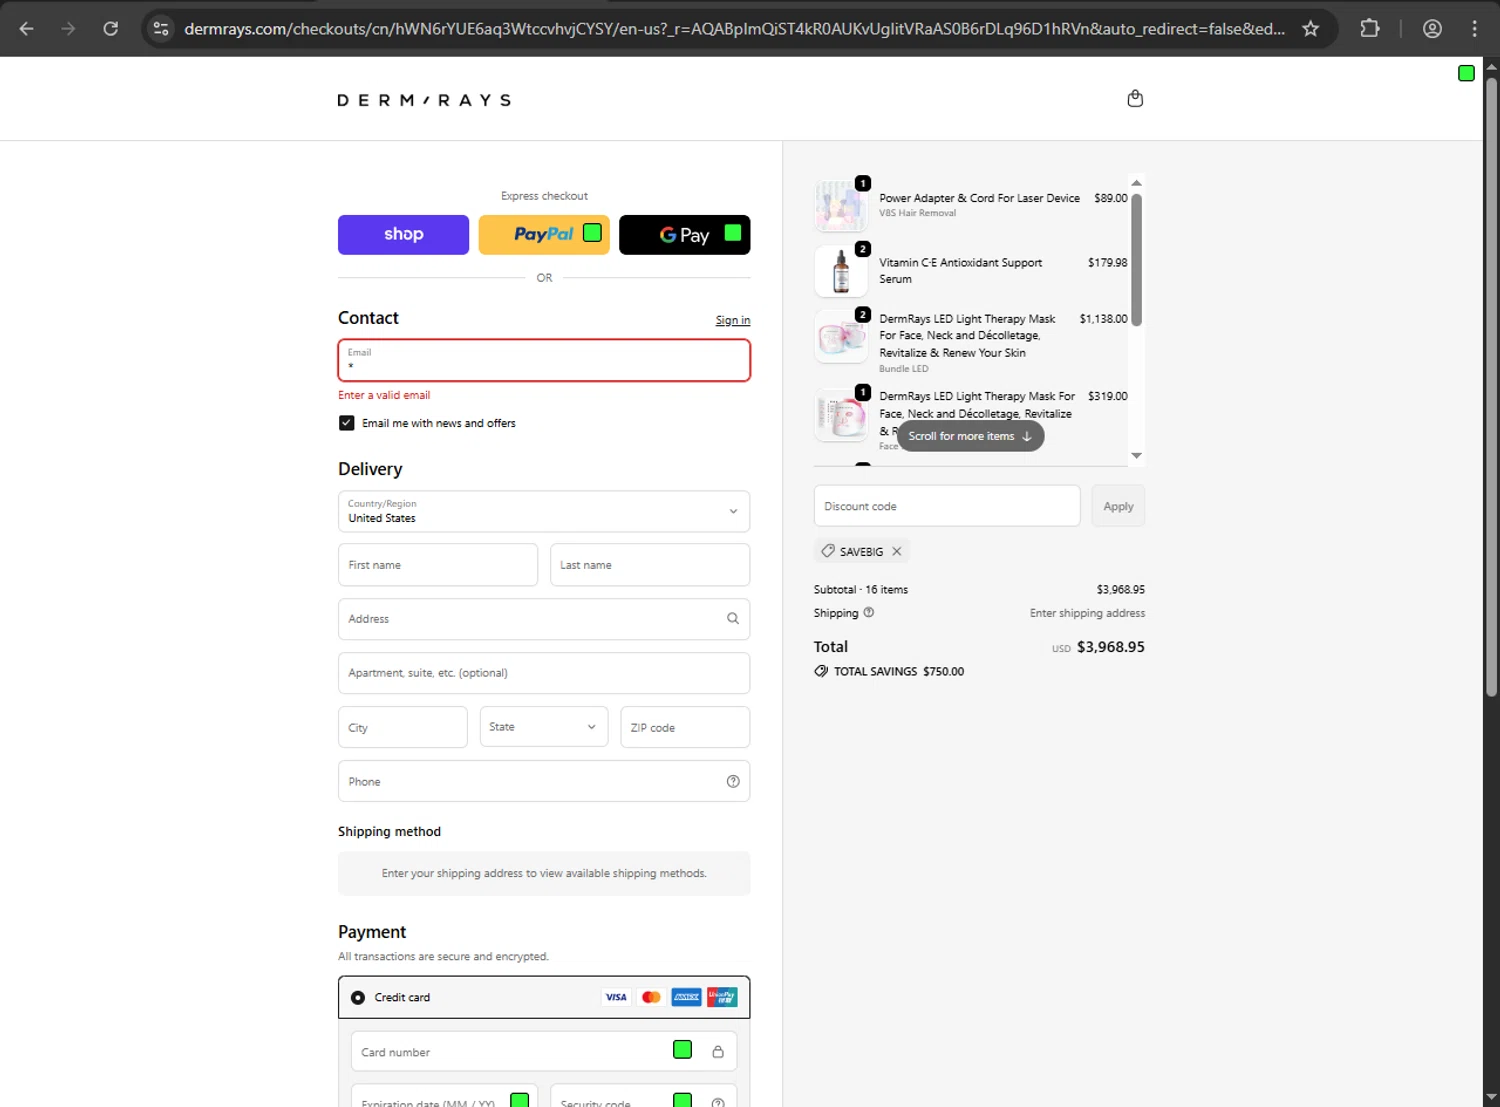1500x1107 pixels.
Task: Remove the SAVEBIG discount code
Action: 897,551
